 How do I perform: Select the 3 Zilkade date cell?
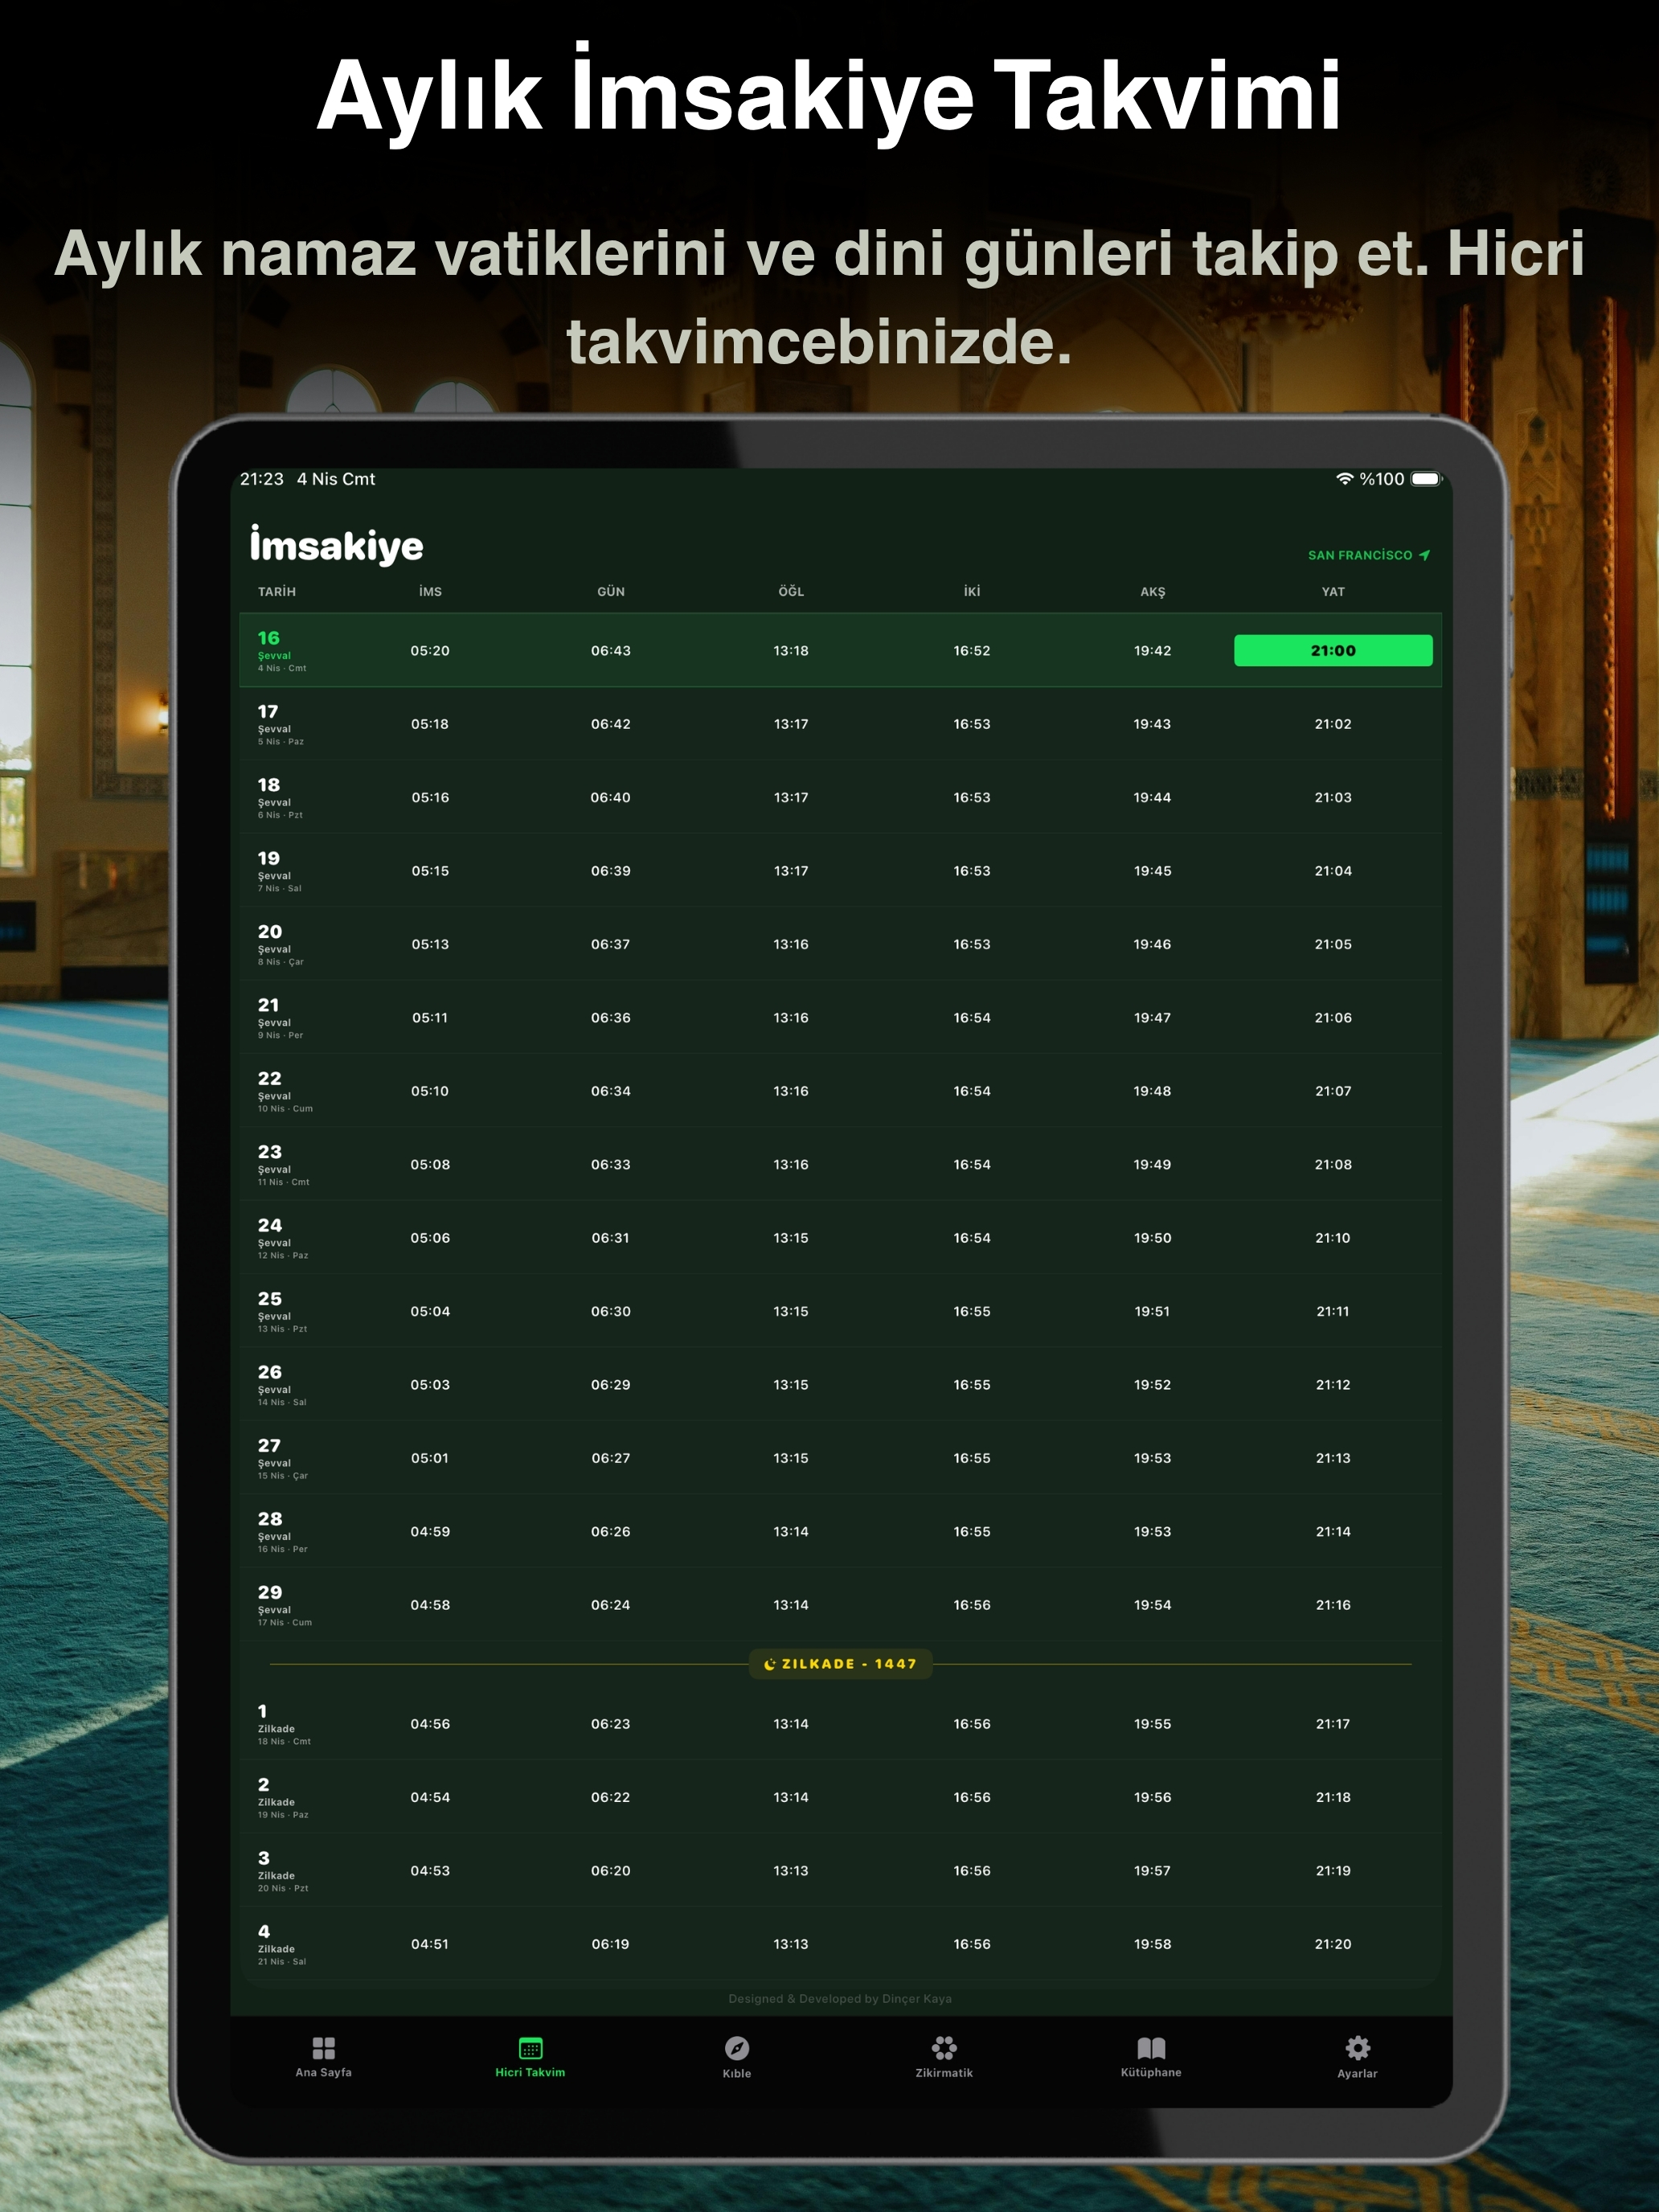[x=283, y=1871]
